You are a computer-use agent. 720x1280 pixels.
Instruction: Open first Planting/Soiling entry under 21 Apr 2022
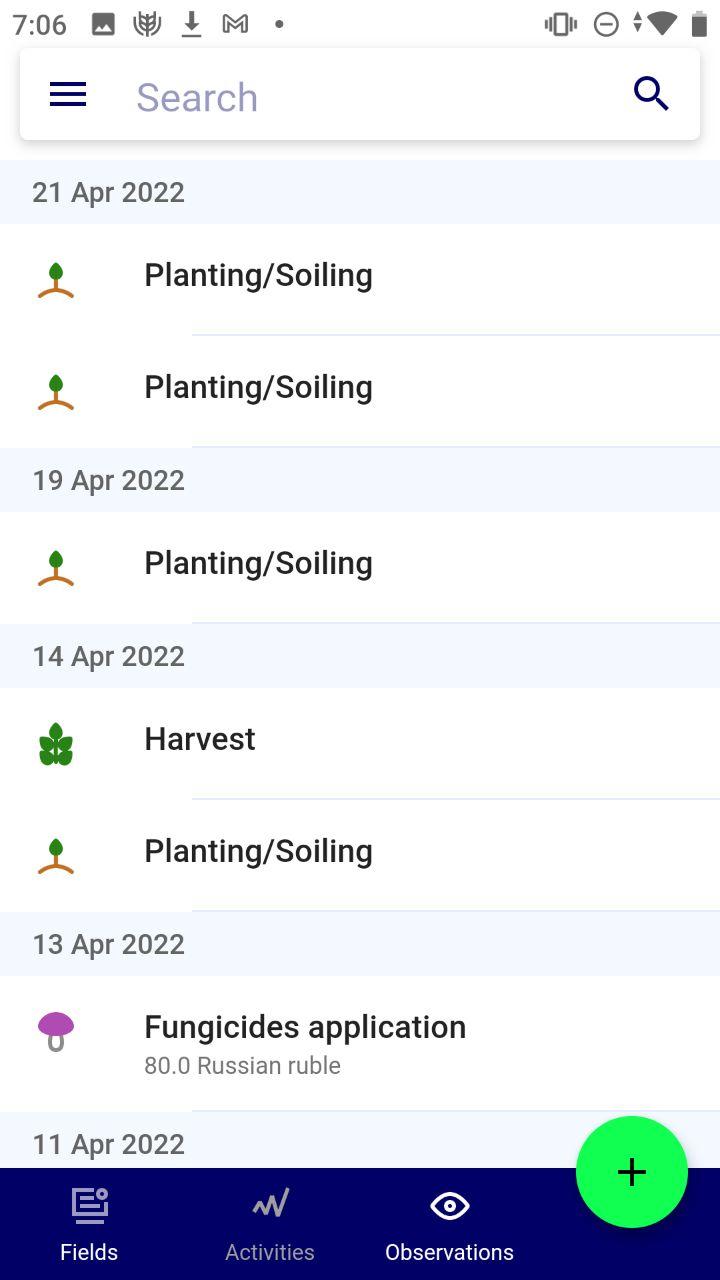(x=360, y=279)
